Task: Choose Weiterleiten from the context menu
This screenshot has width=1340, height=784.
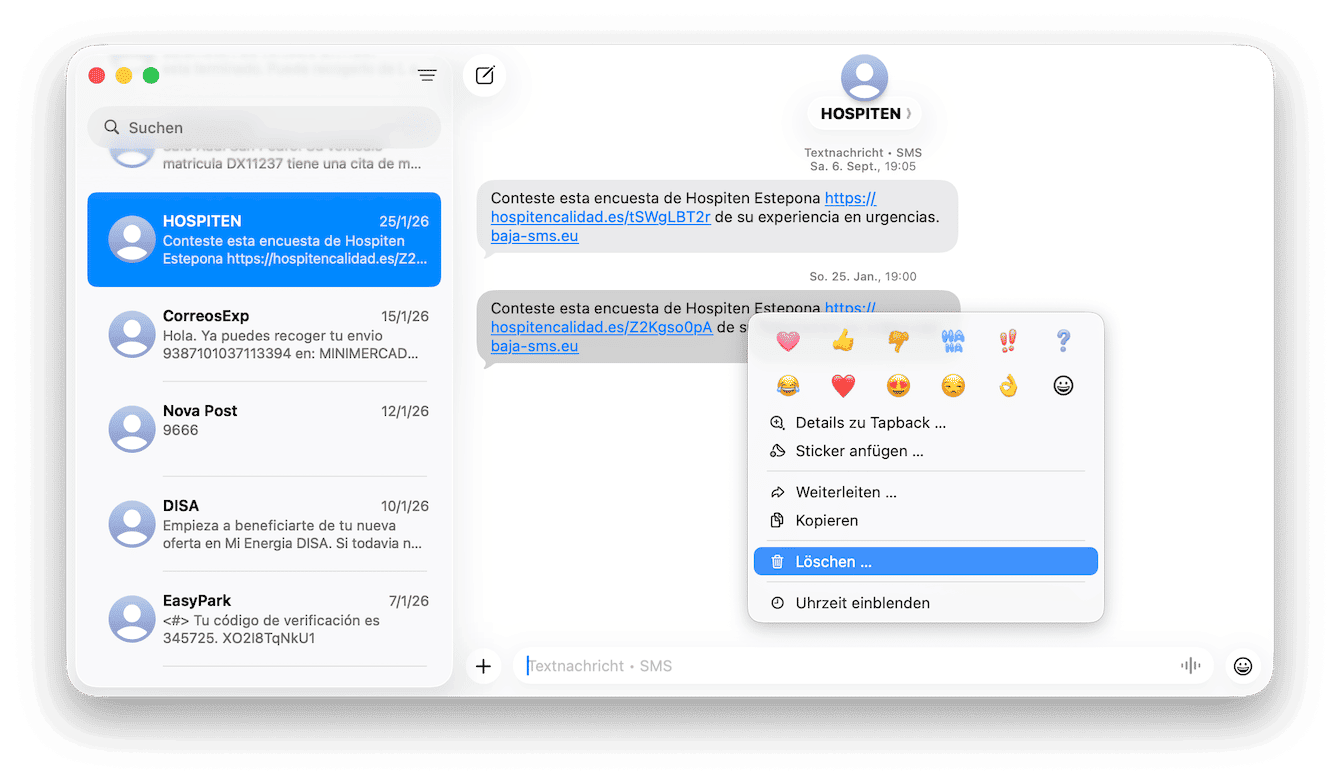Action: pyautogui.click(x=926, y=492)
